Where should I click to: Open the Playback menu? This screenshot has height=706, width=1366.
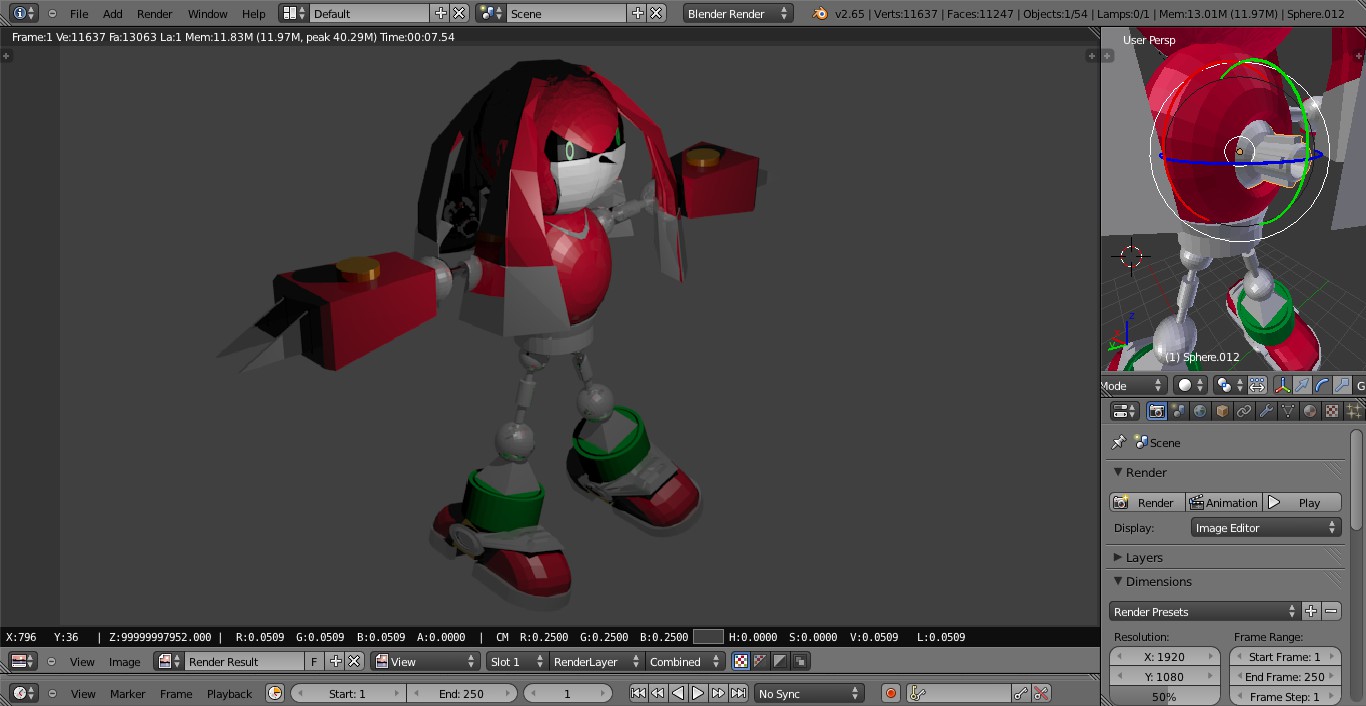pos(229,693)
